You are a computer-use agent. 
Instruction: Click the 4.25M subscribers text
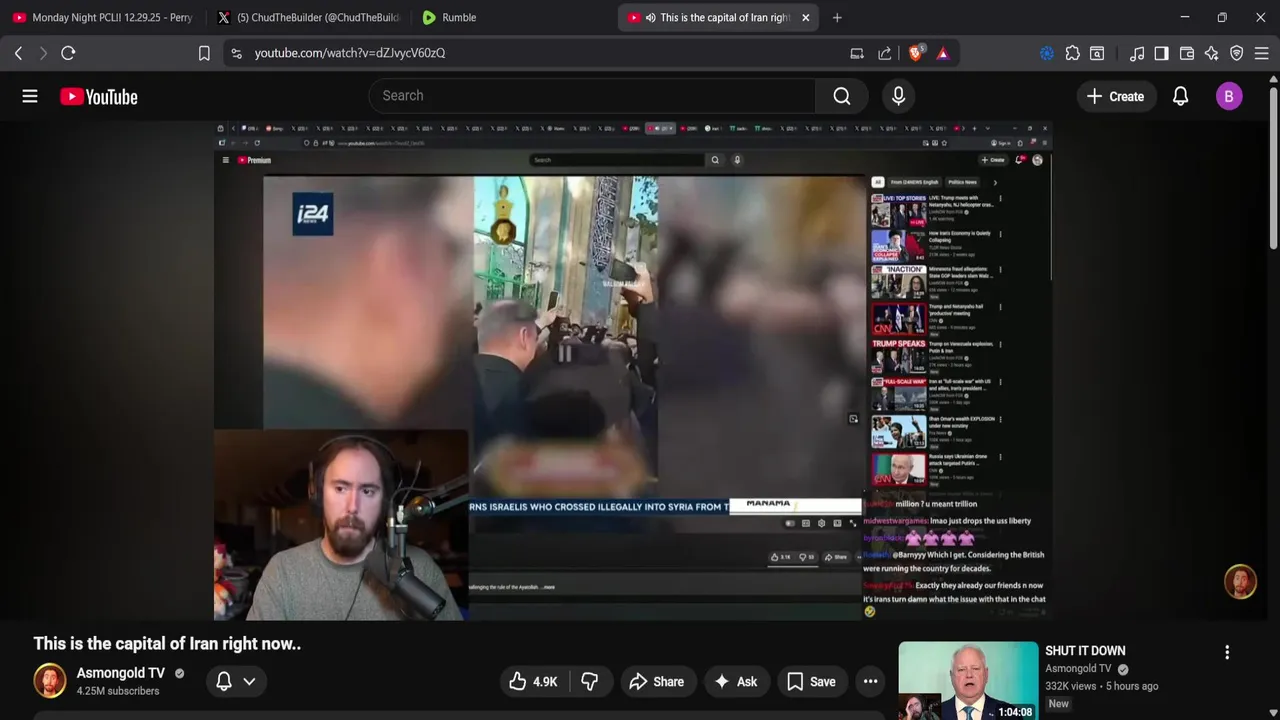pyautogui.click(x=118, y=691)
